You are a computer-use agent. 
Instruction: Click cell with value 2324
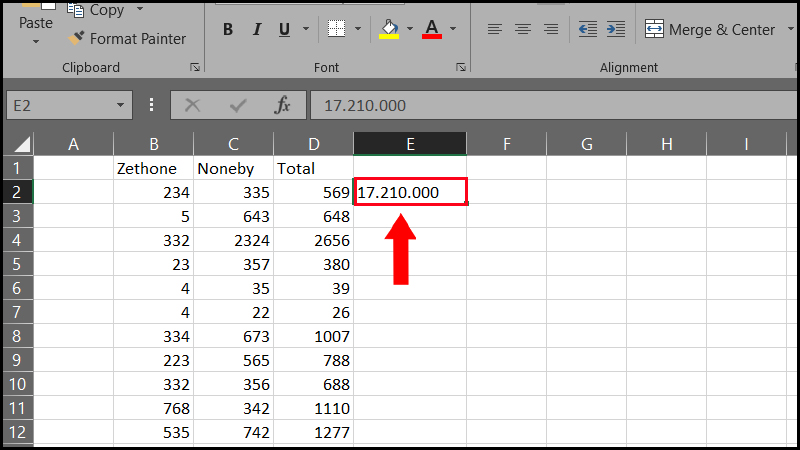[x=234, y=240]
